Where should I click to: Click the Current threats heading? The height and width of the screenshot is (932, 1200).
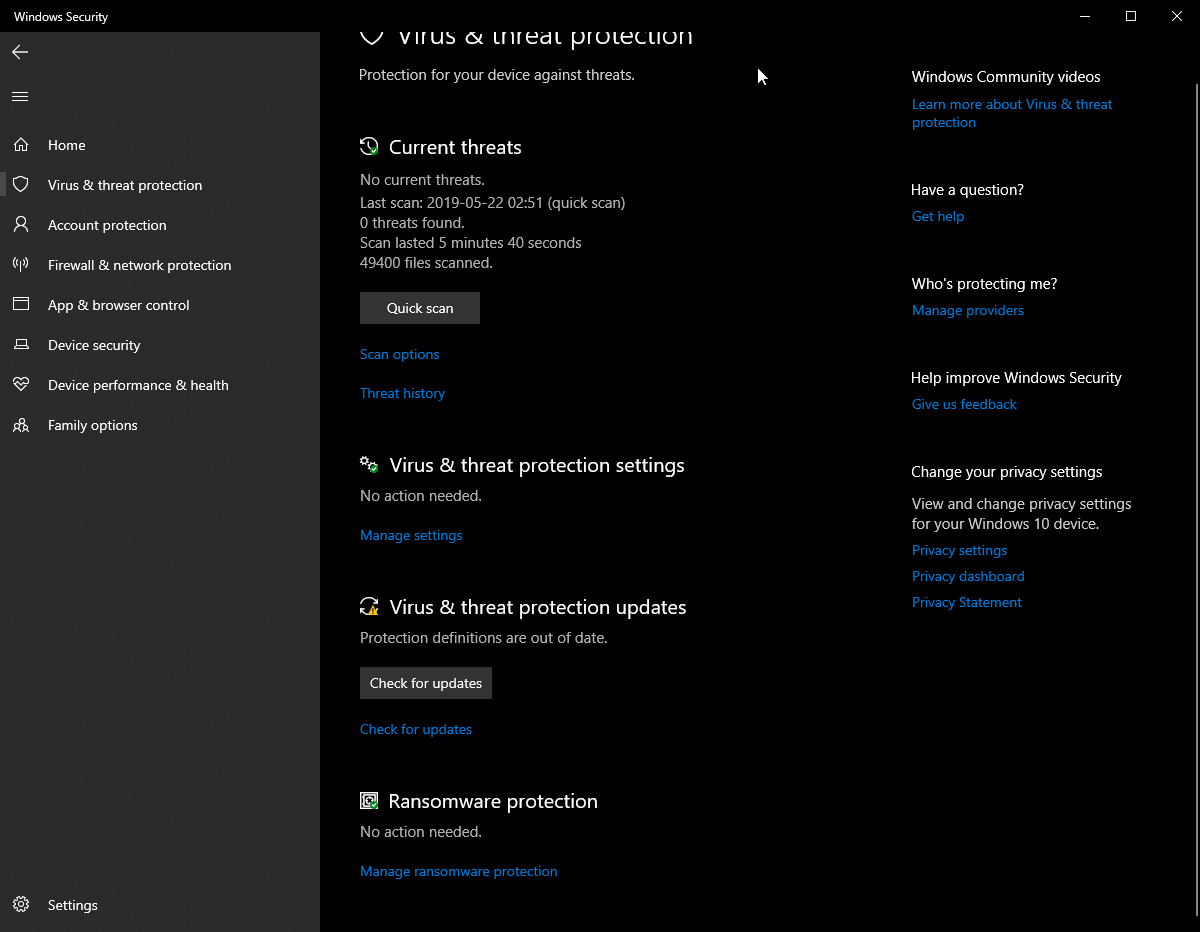tap(455, 147)
